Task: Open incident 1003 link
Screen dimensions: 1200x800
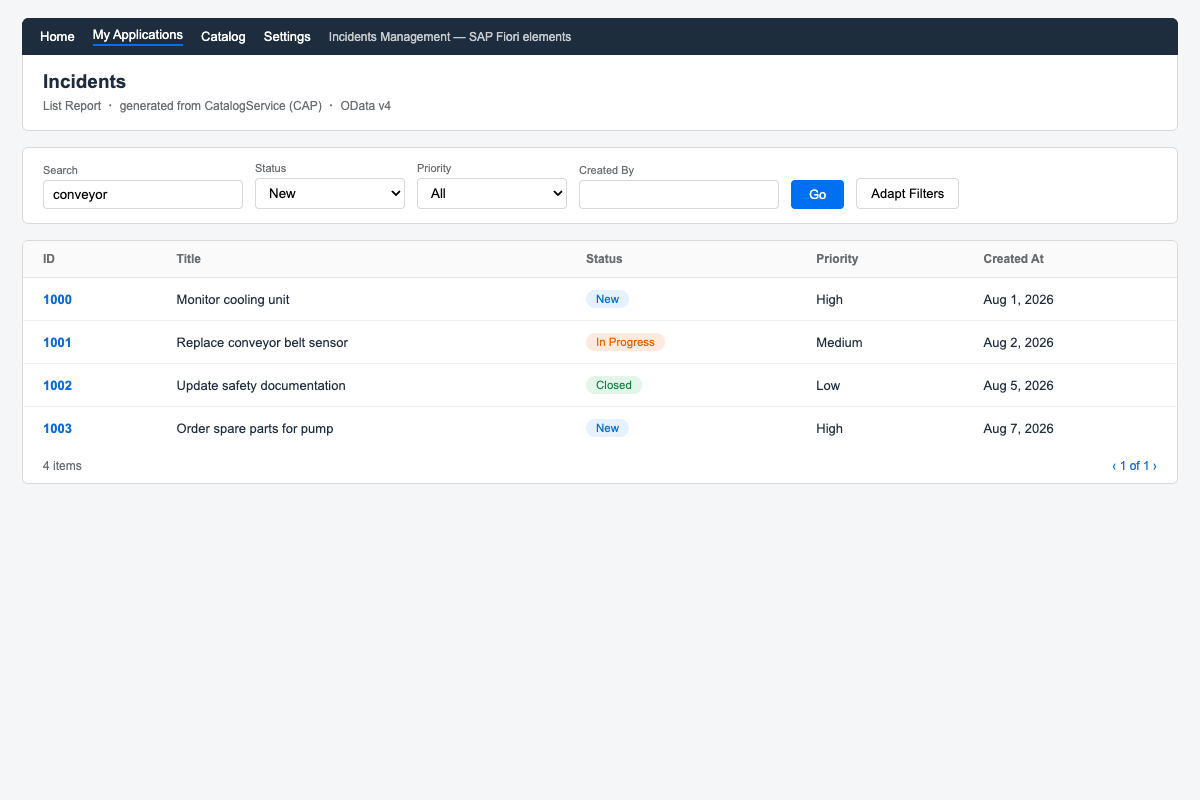Action: 57,428
